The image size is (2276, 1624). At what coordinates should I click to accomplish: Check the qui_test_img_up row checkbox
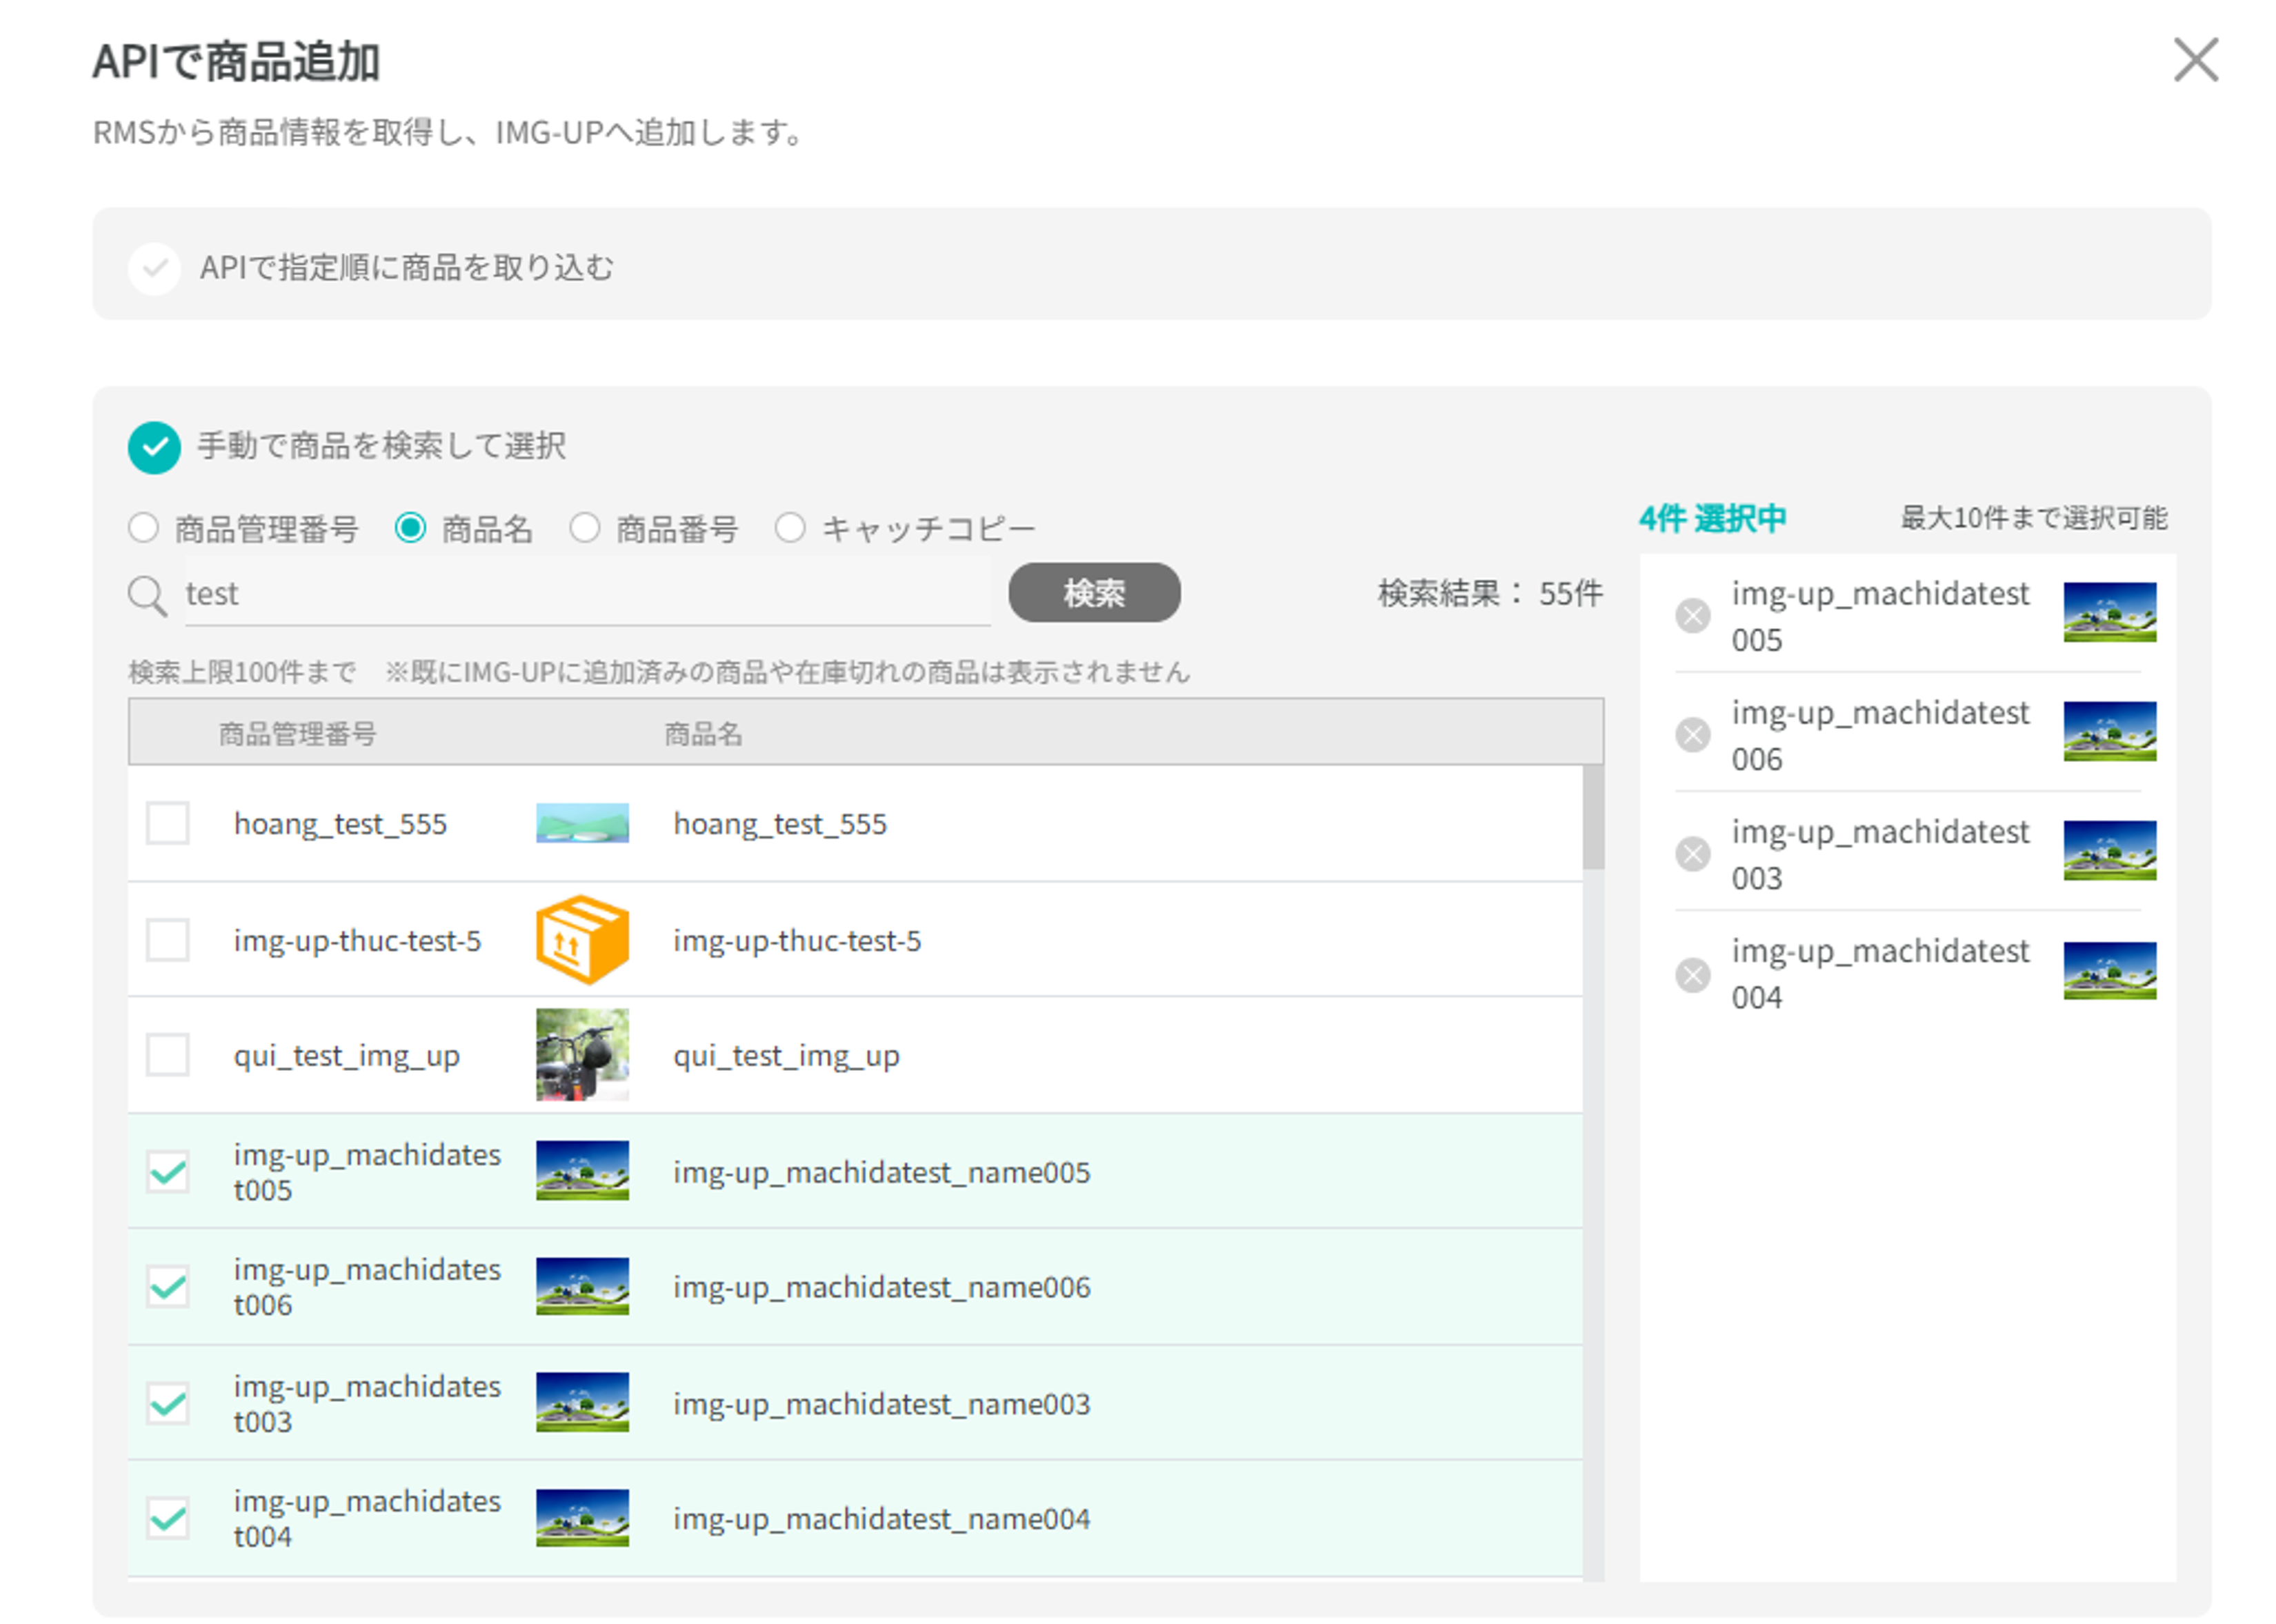(x=168, y=1055)
